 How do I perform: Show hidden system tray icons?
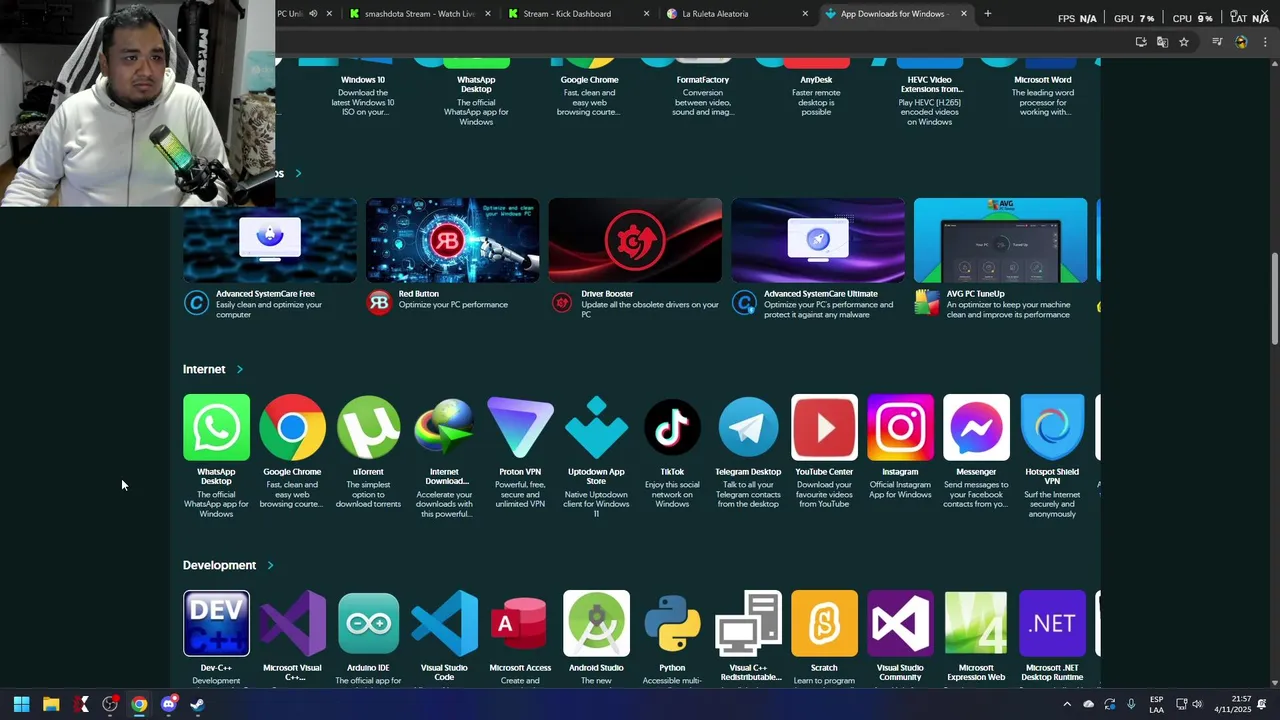tap(1066, 704)
